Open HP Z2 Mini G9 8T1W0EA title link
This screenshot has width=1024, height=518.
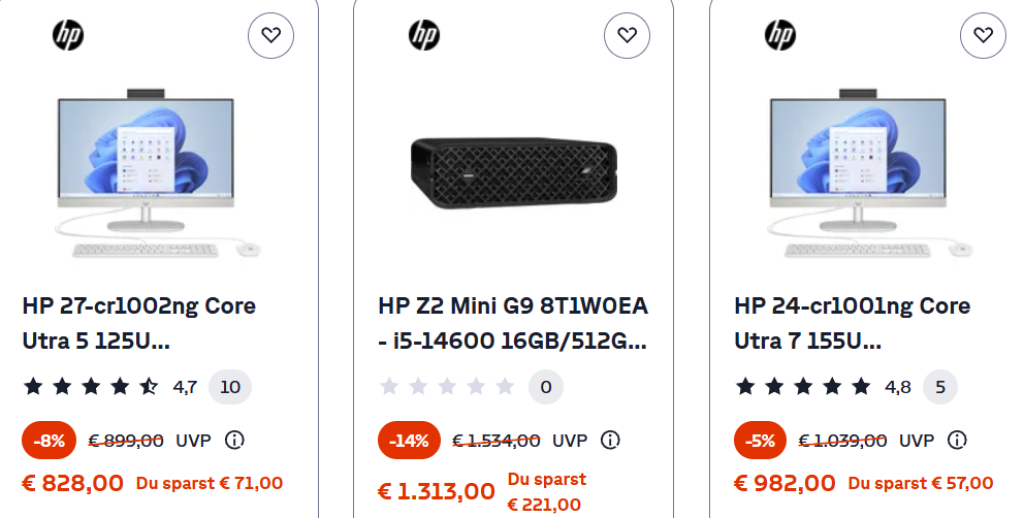[x=513, y=323]
